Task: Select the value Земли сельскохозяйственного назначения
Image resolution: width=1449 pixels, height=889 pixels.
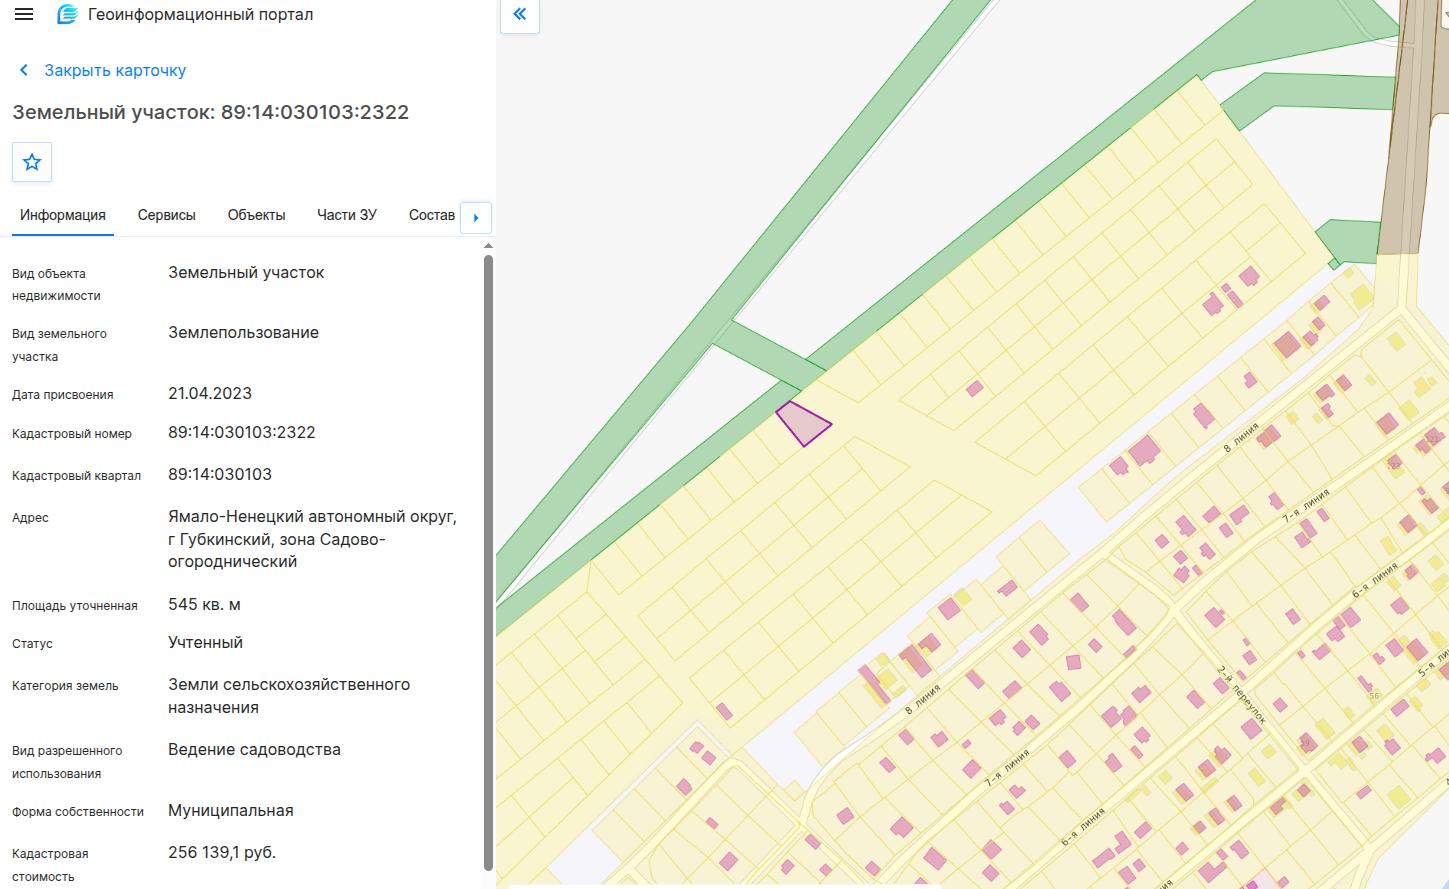Action: click(289, 696)
